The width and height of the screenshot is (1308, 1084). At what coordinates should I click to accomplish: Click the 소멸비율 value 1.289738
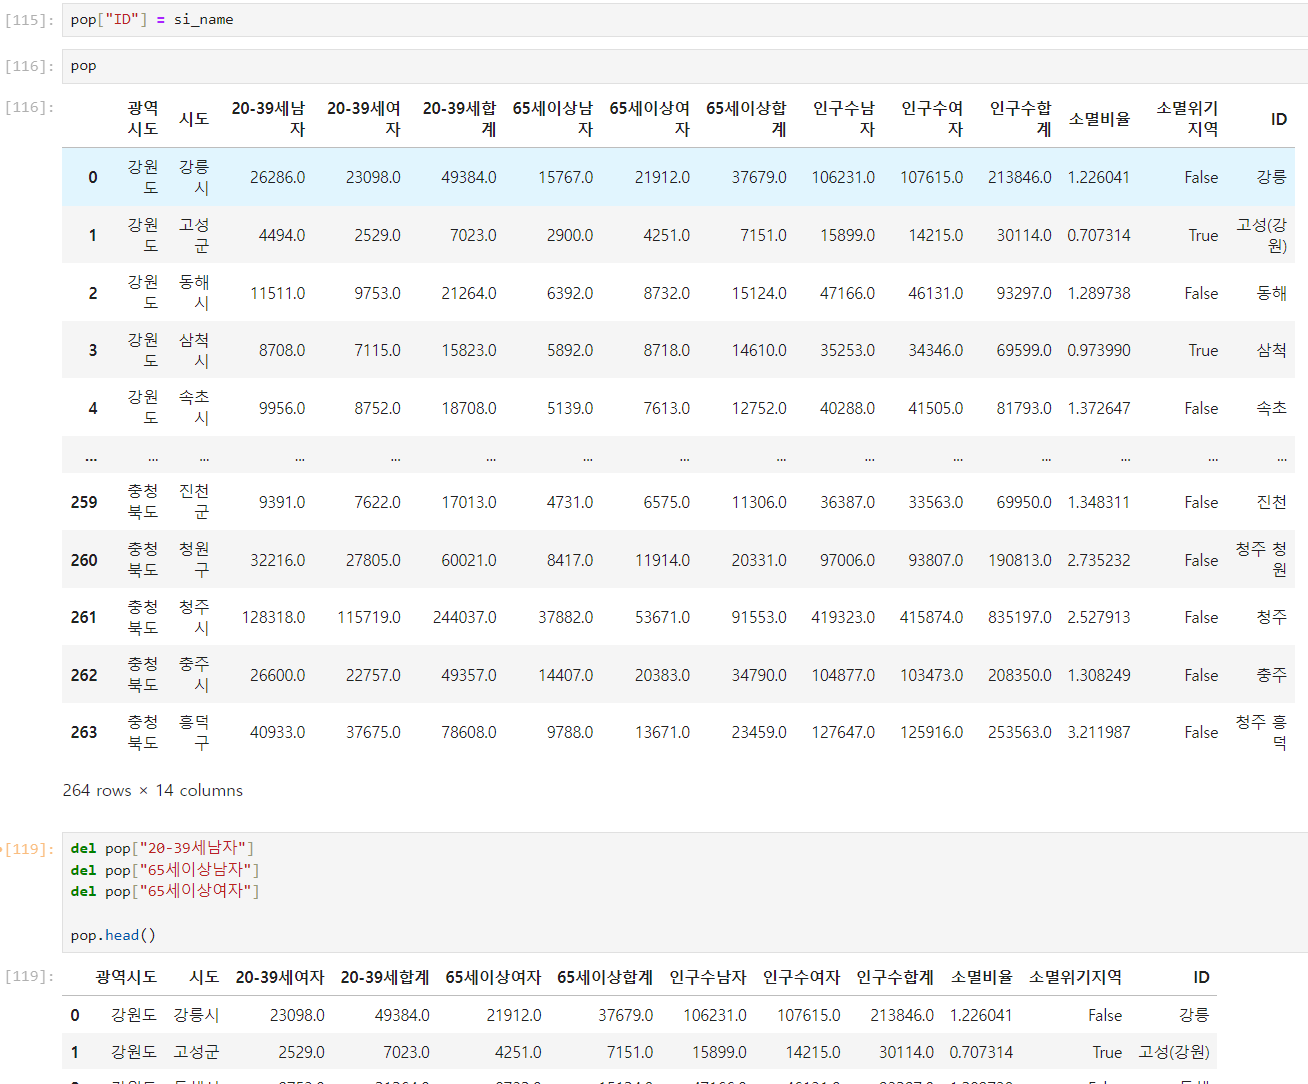(x=1099, y=293)
